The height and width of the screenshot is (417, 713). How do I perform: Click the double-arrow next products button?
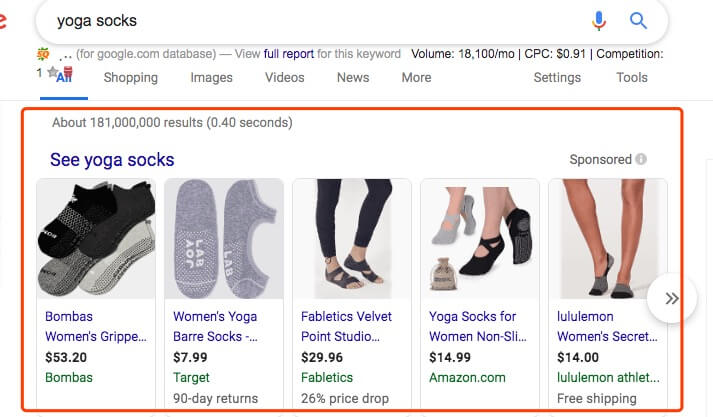[672, 298]
